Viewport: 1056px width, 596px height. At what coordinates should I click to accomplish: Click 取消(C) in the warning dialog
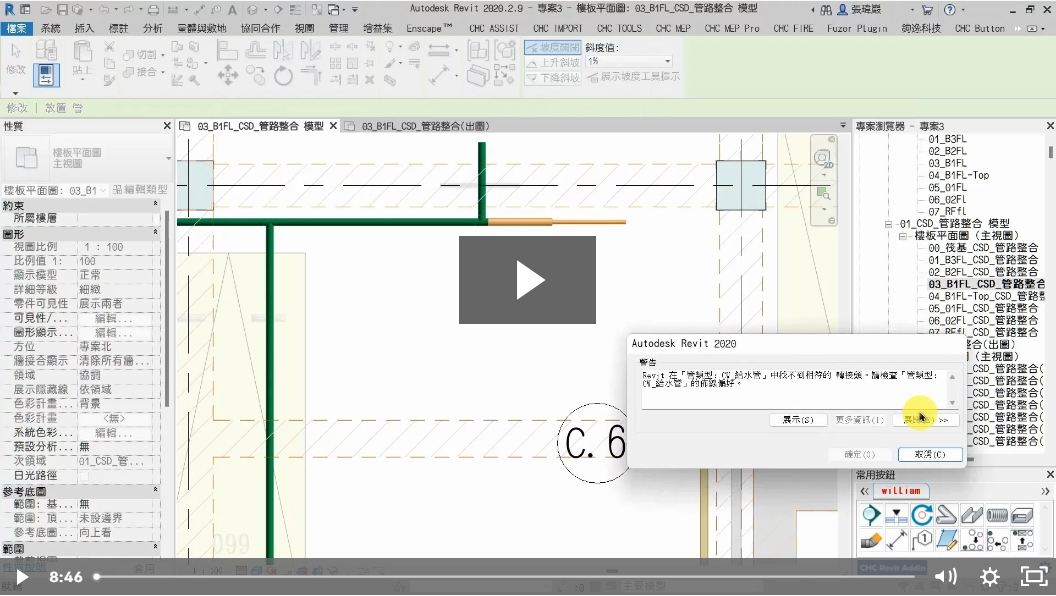(x=930, y=455)
